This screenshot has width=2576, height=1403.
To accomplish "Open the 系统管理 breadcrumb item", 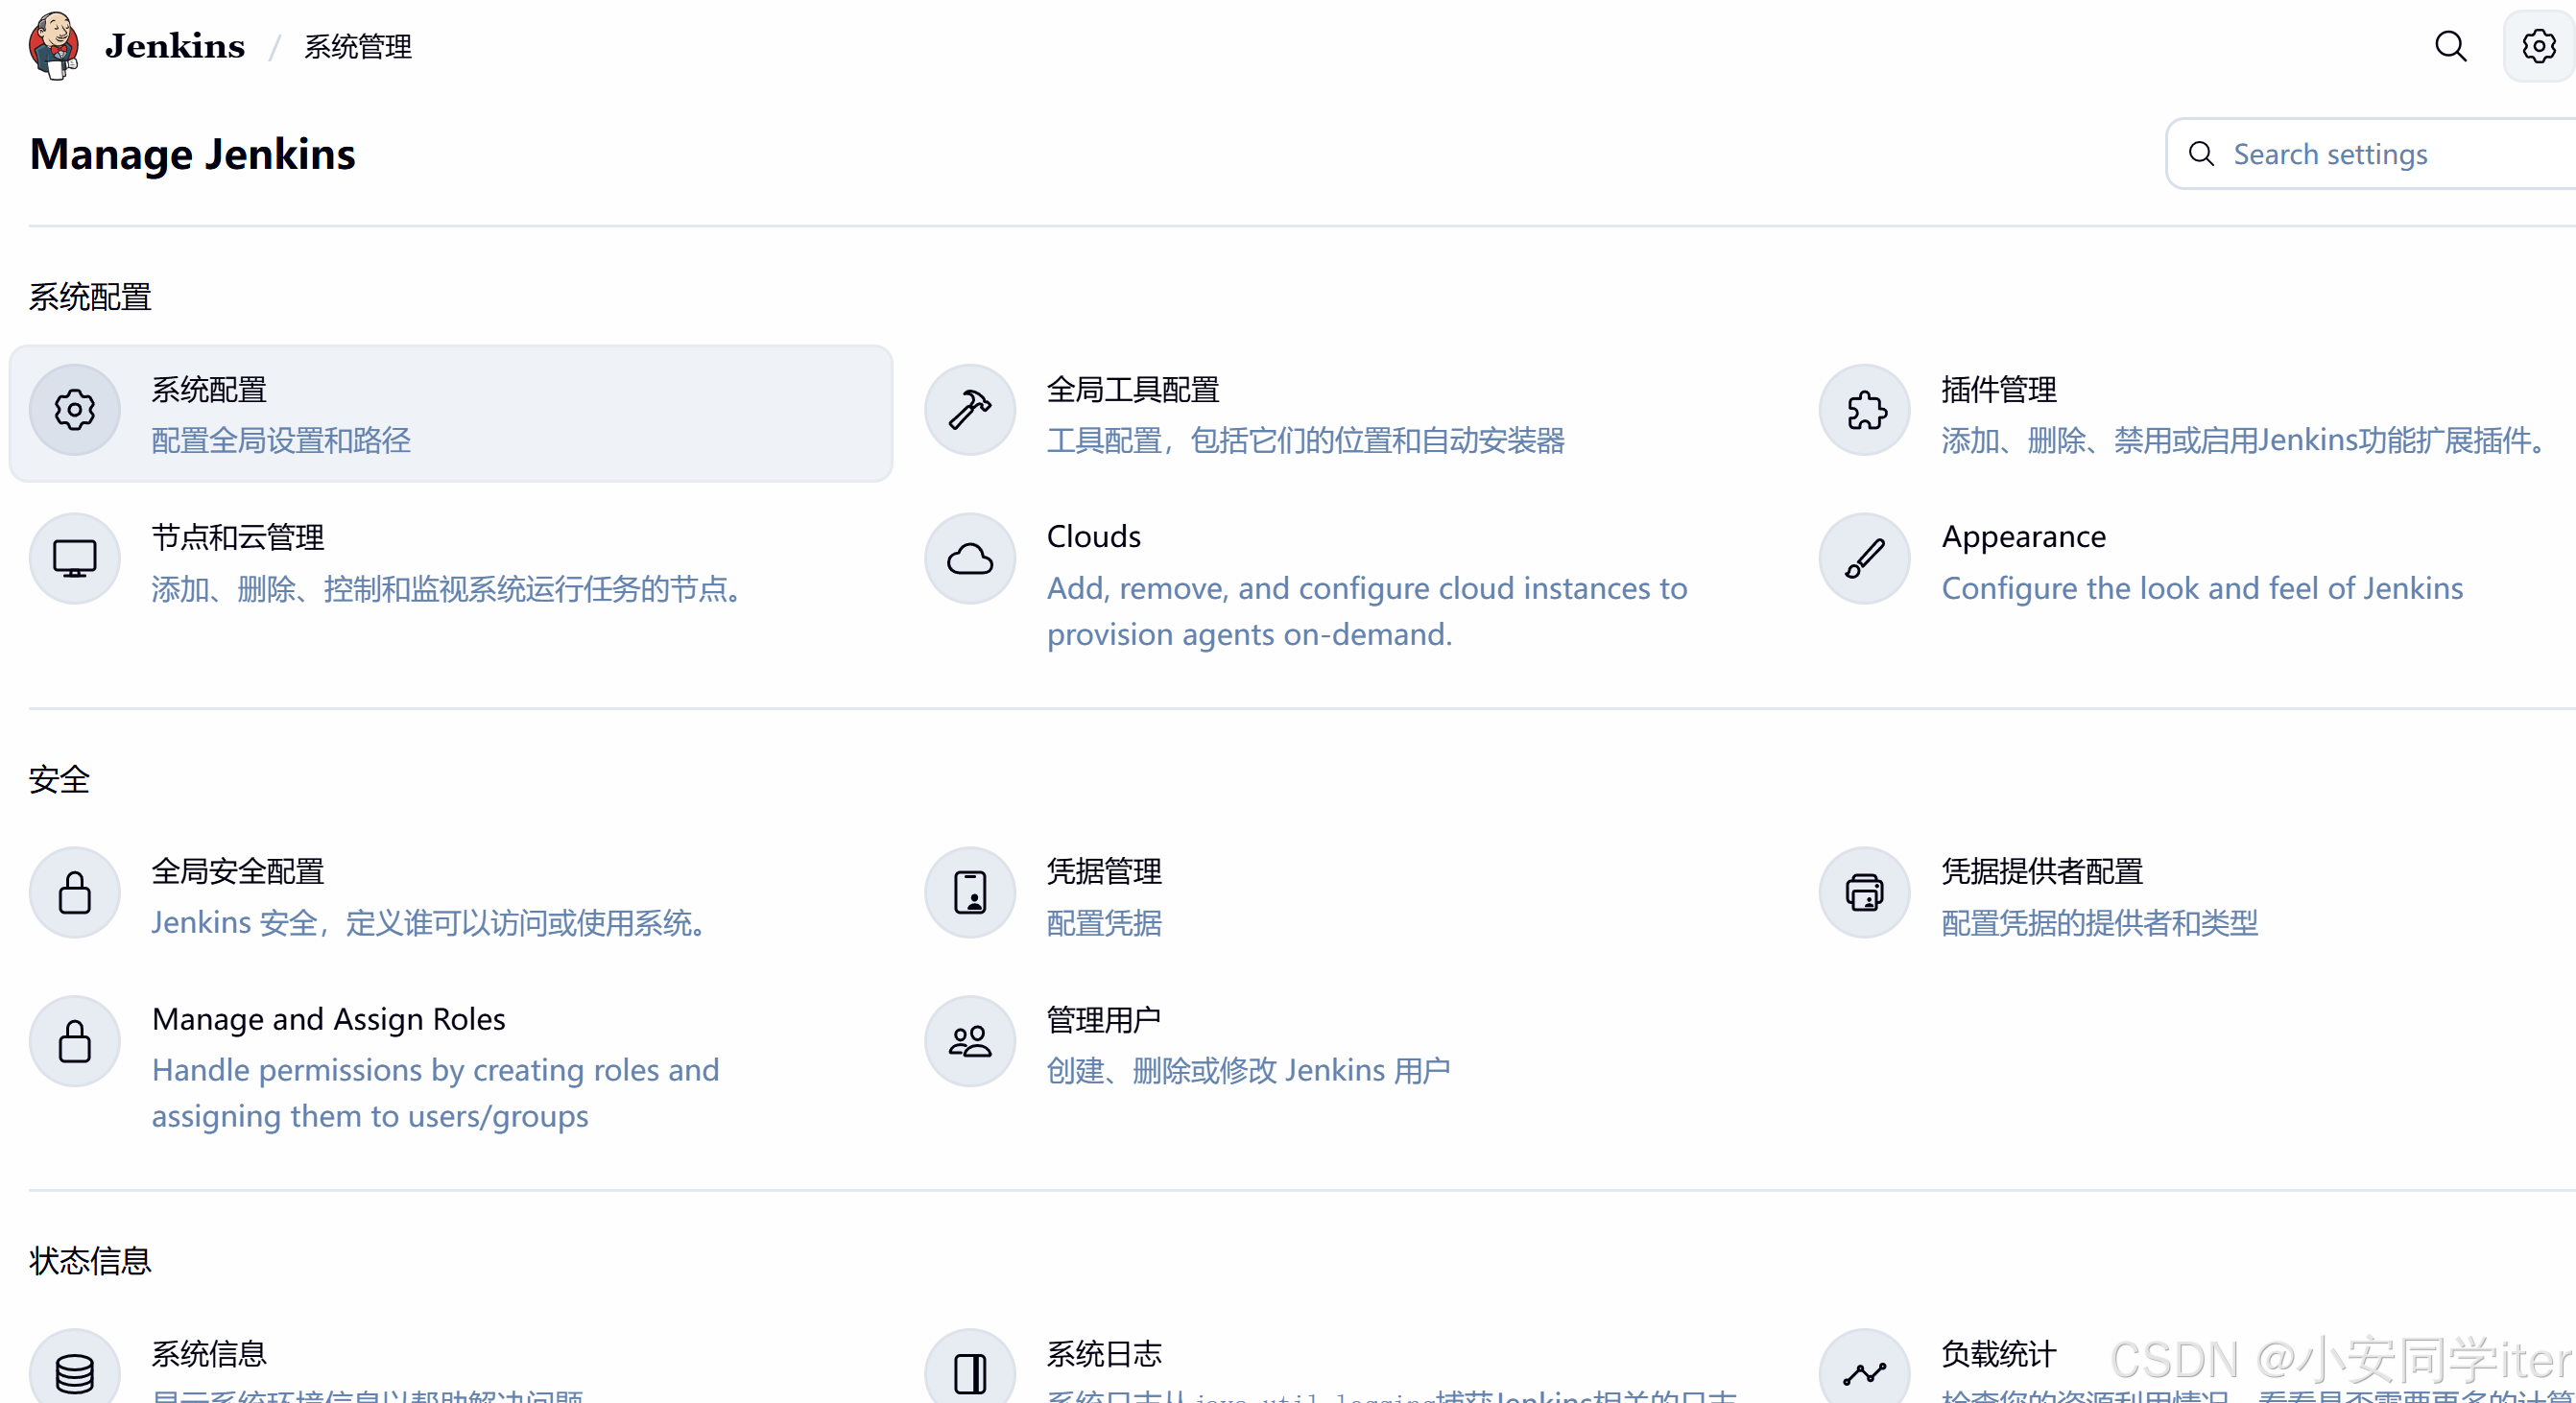I will click(x=357, y=47).
